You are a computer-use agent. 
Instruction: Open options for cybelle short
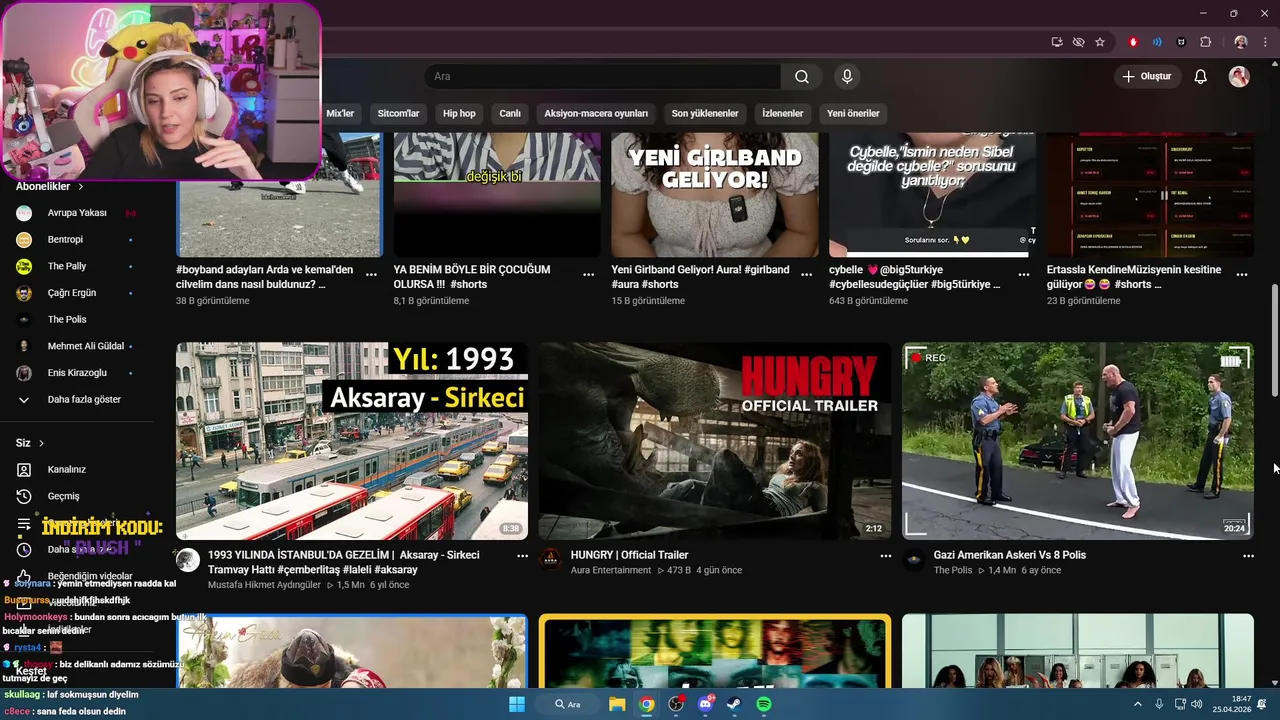click(x=1024, y=274)
